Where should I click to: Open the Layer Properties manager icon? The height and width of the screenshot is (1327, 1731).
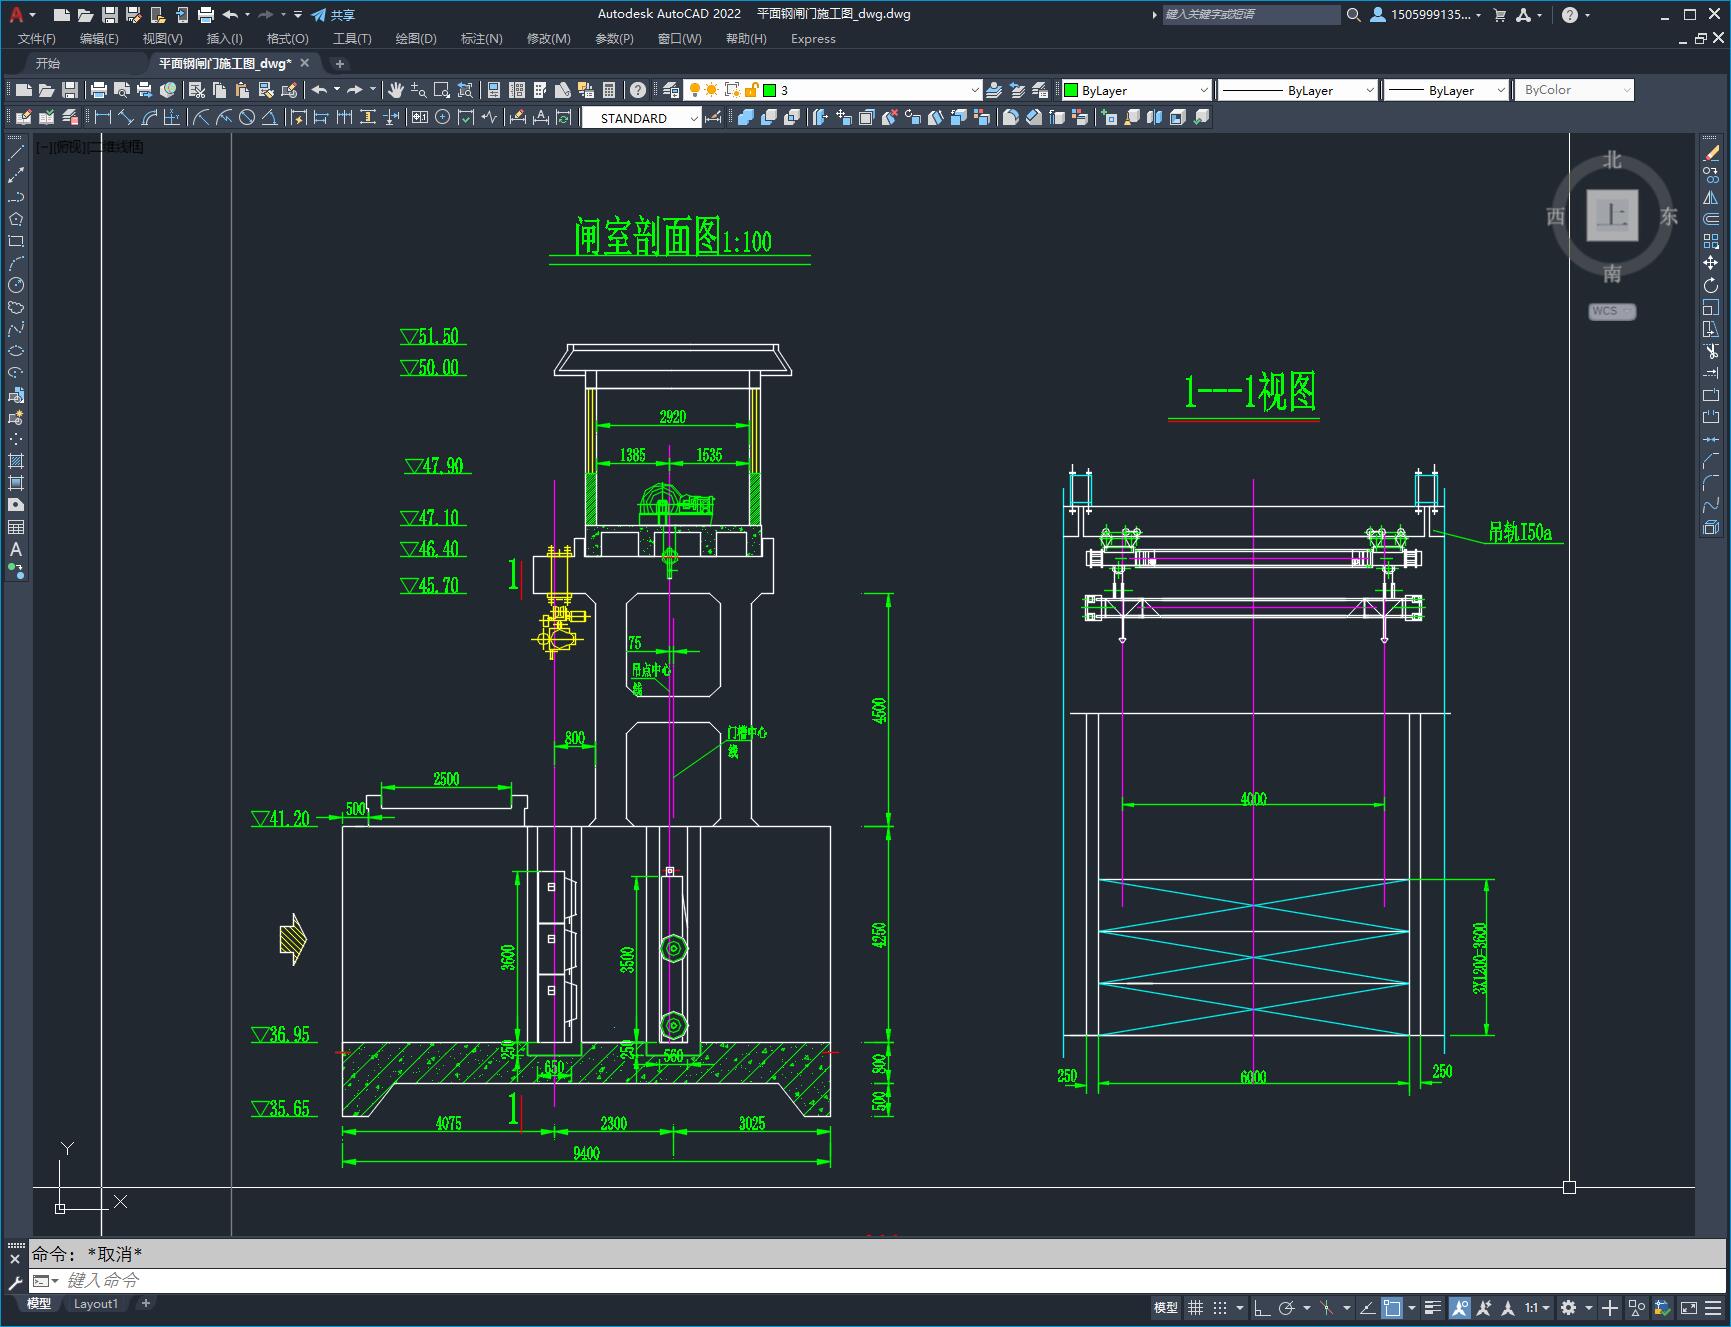pyautogui.click(x=671, y=90)
